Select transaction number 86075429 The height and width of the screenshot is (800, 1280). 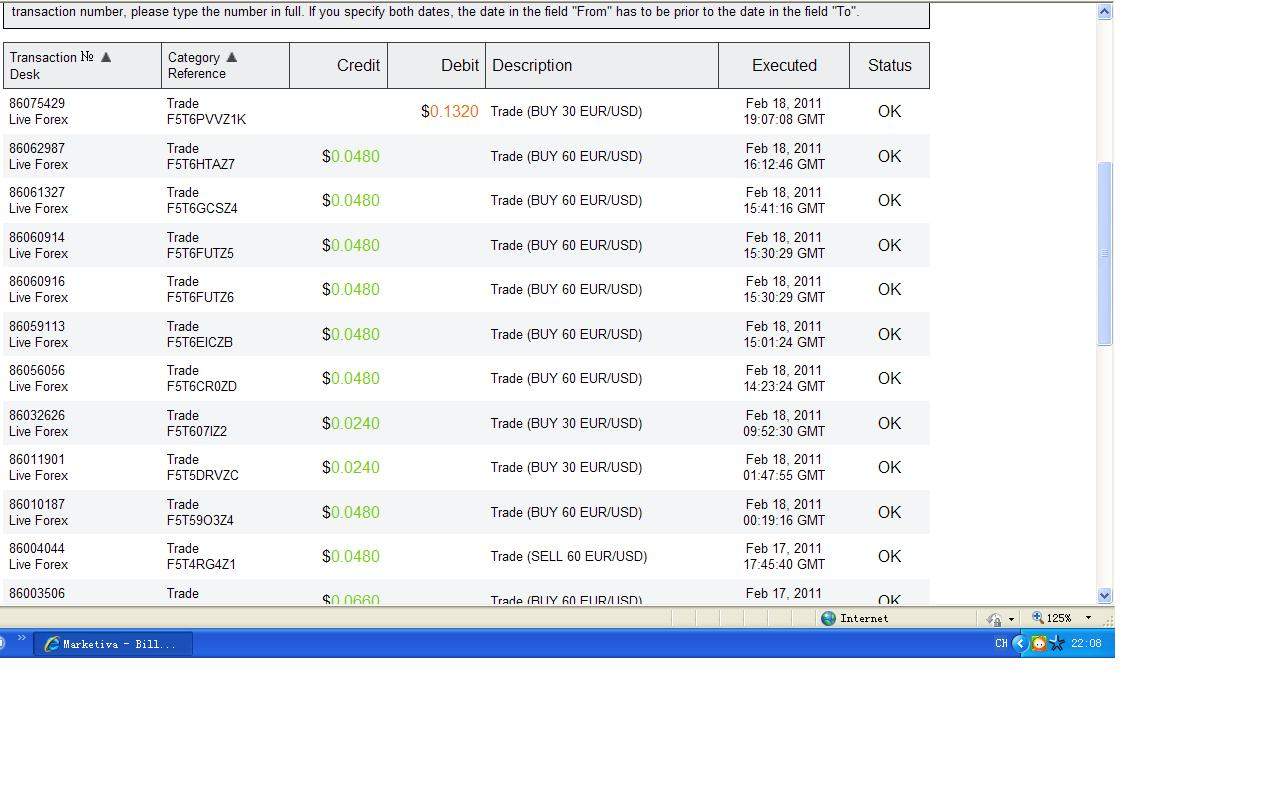coord(37,103)
